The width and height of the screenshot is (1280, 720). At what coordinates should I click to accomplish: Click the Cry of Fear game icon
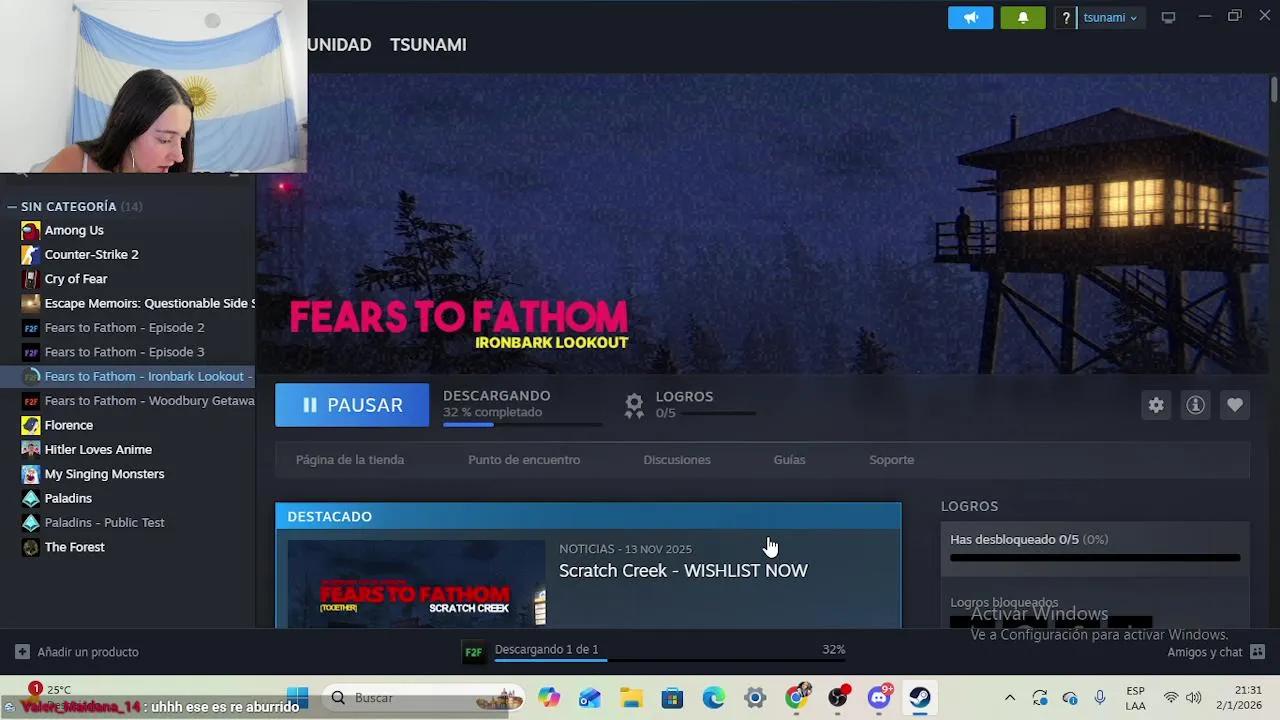(x=31, y=279)
